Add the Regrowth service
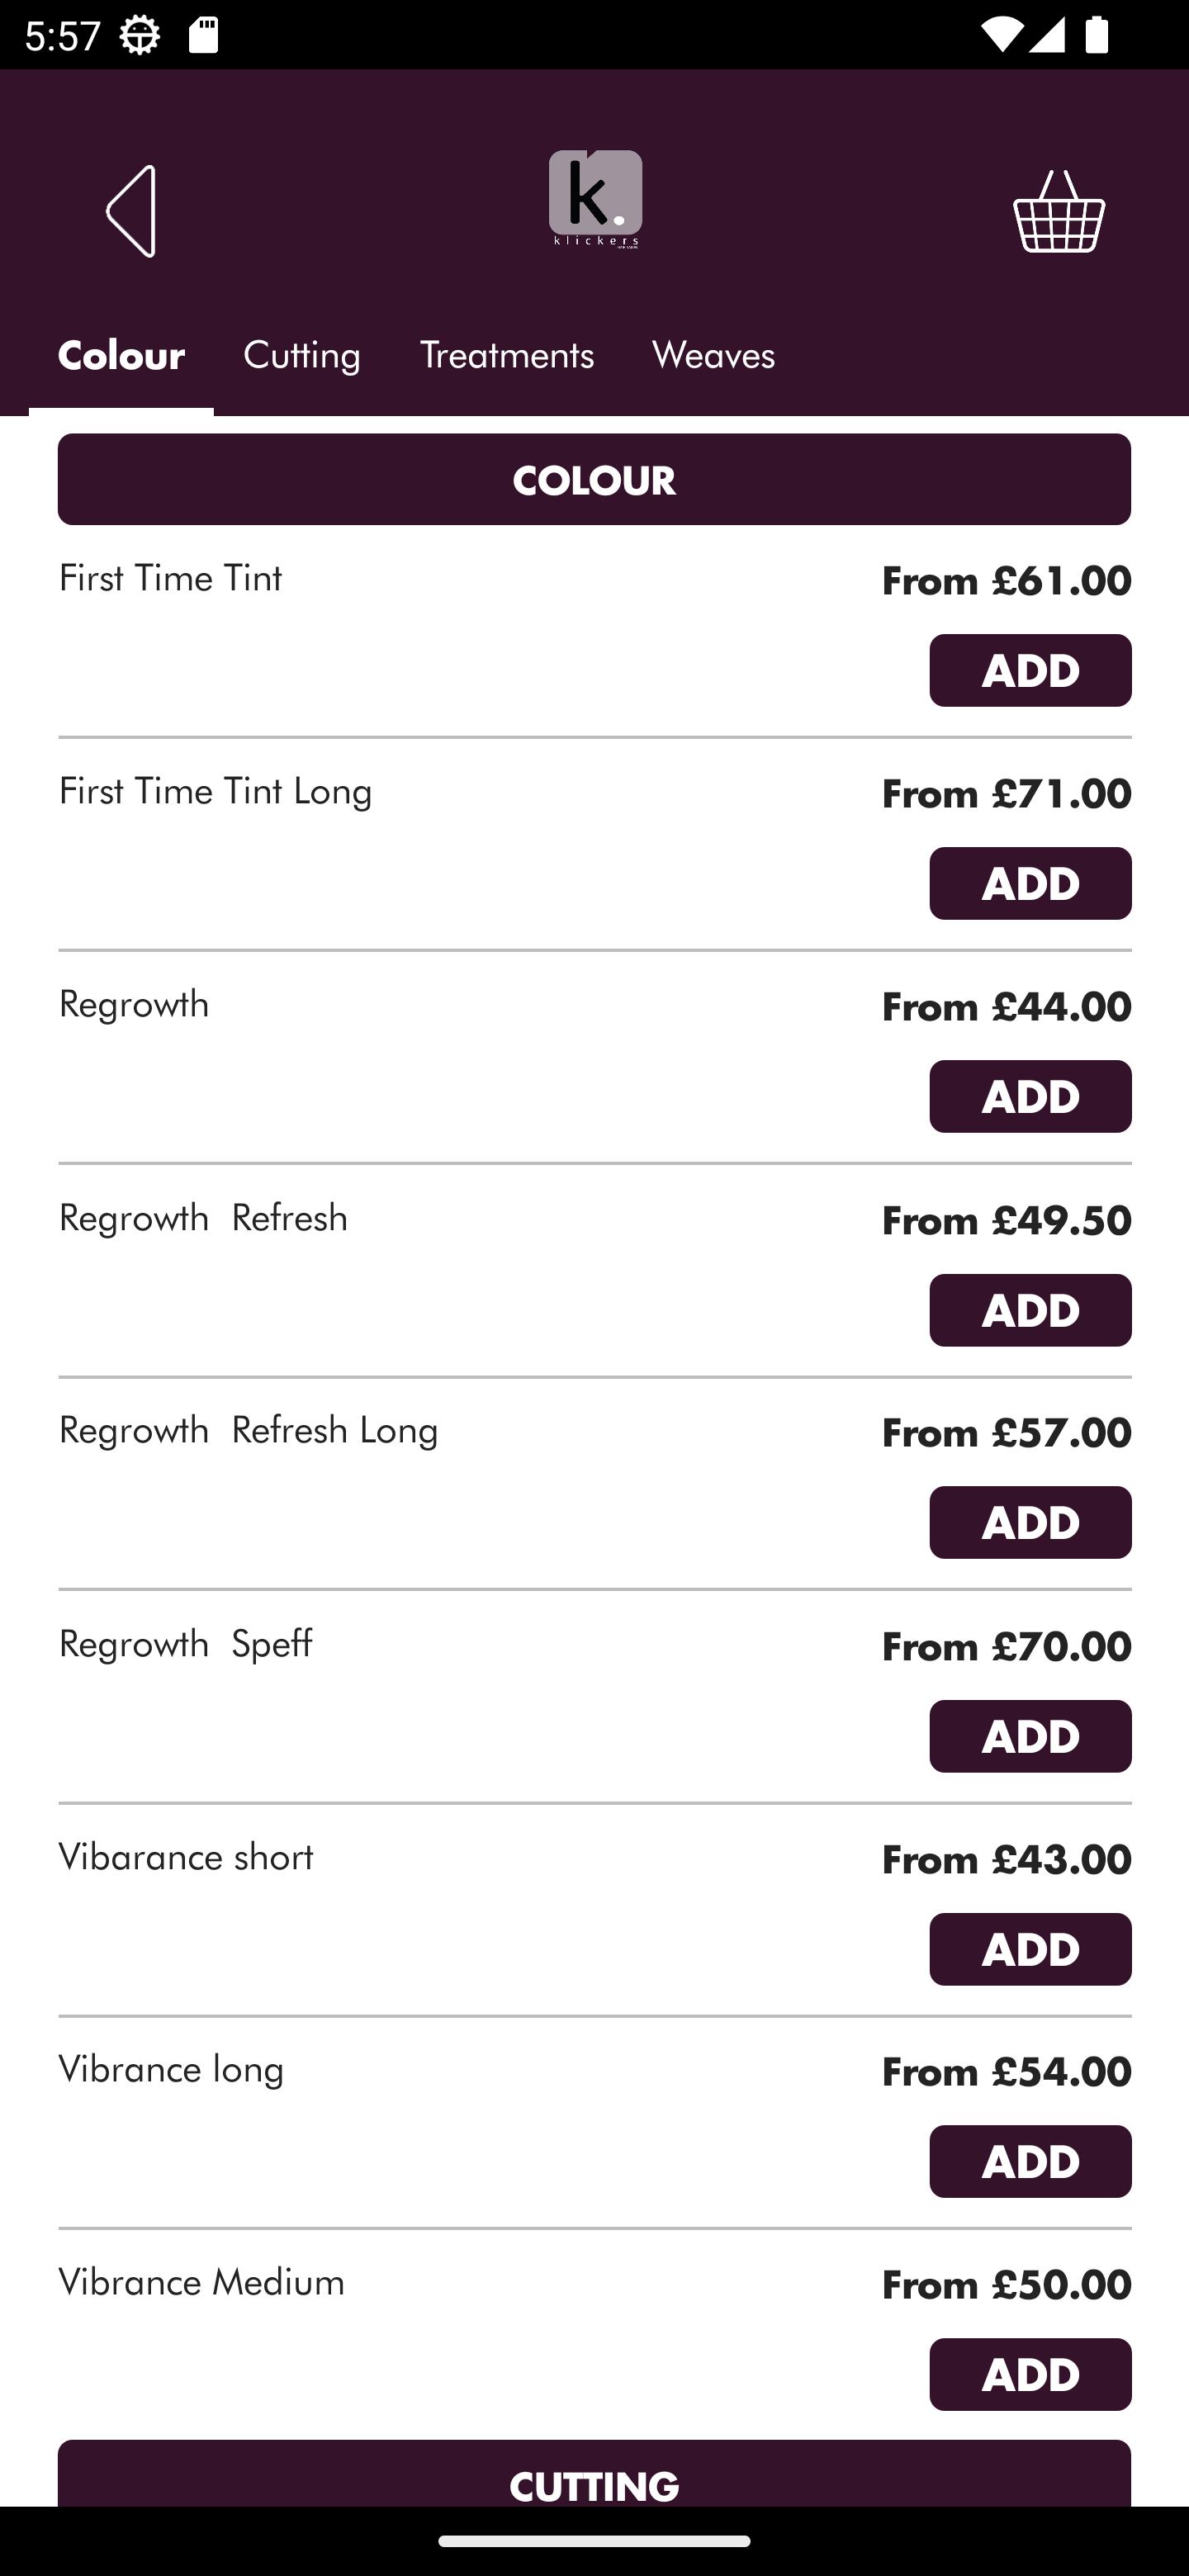The width and height of the screenshot is (1189, 2576). (x=1030, y=1096)
